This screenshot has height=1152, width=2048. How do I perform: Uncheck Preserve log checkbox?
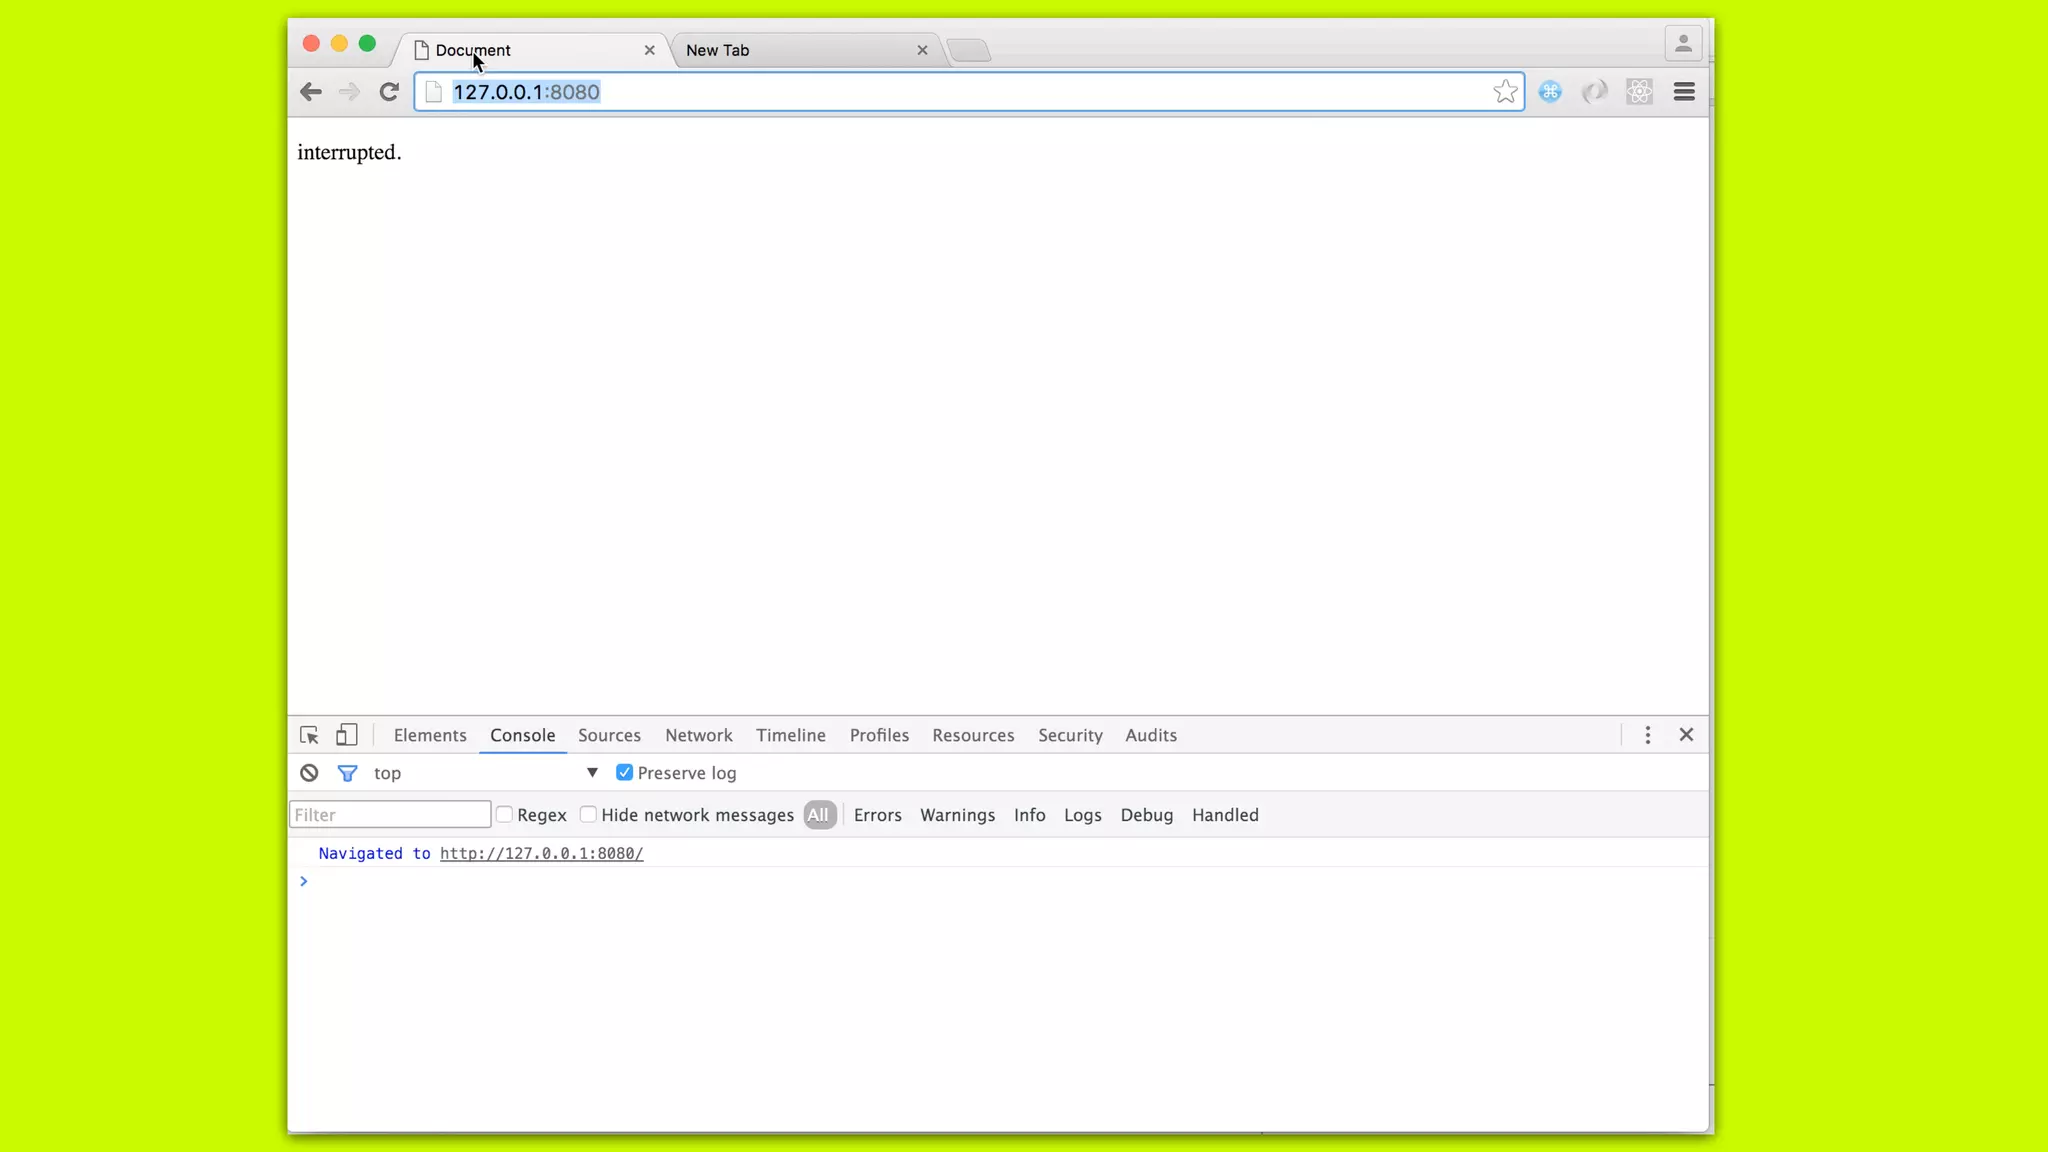tap(624, 773)
